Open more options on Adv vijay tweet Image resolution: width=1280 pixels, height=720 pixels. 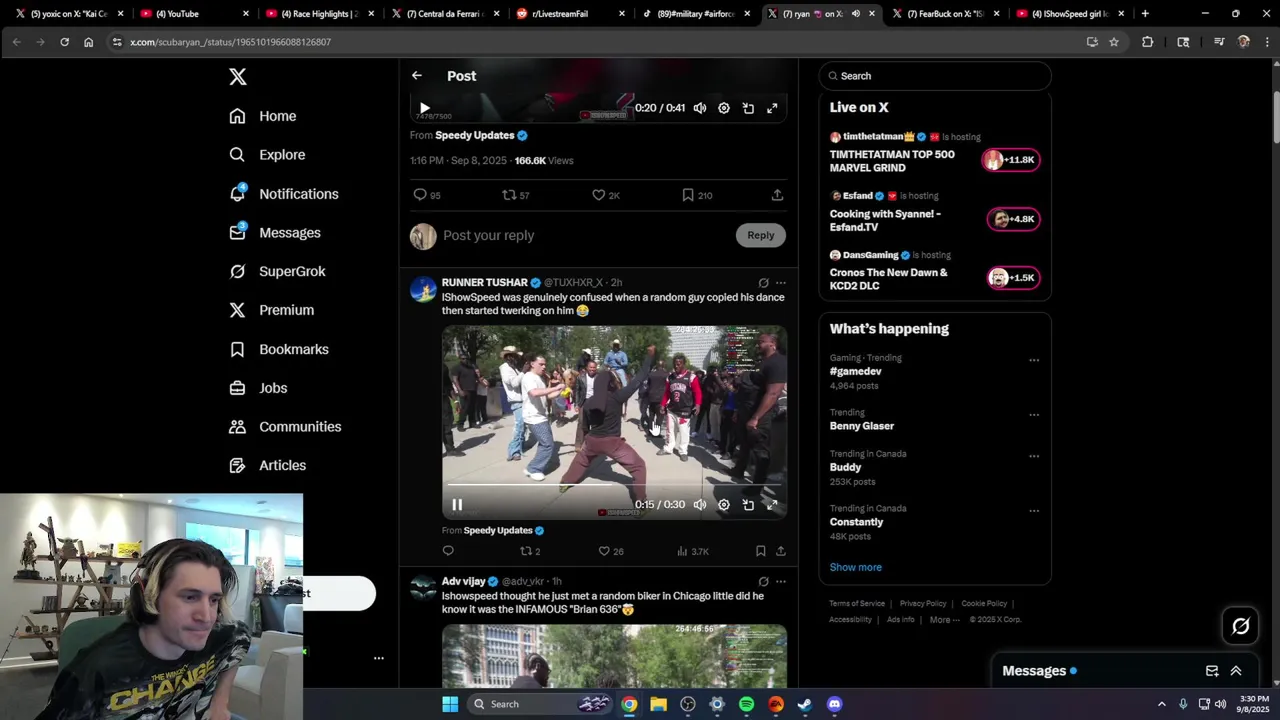[781, 581]
